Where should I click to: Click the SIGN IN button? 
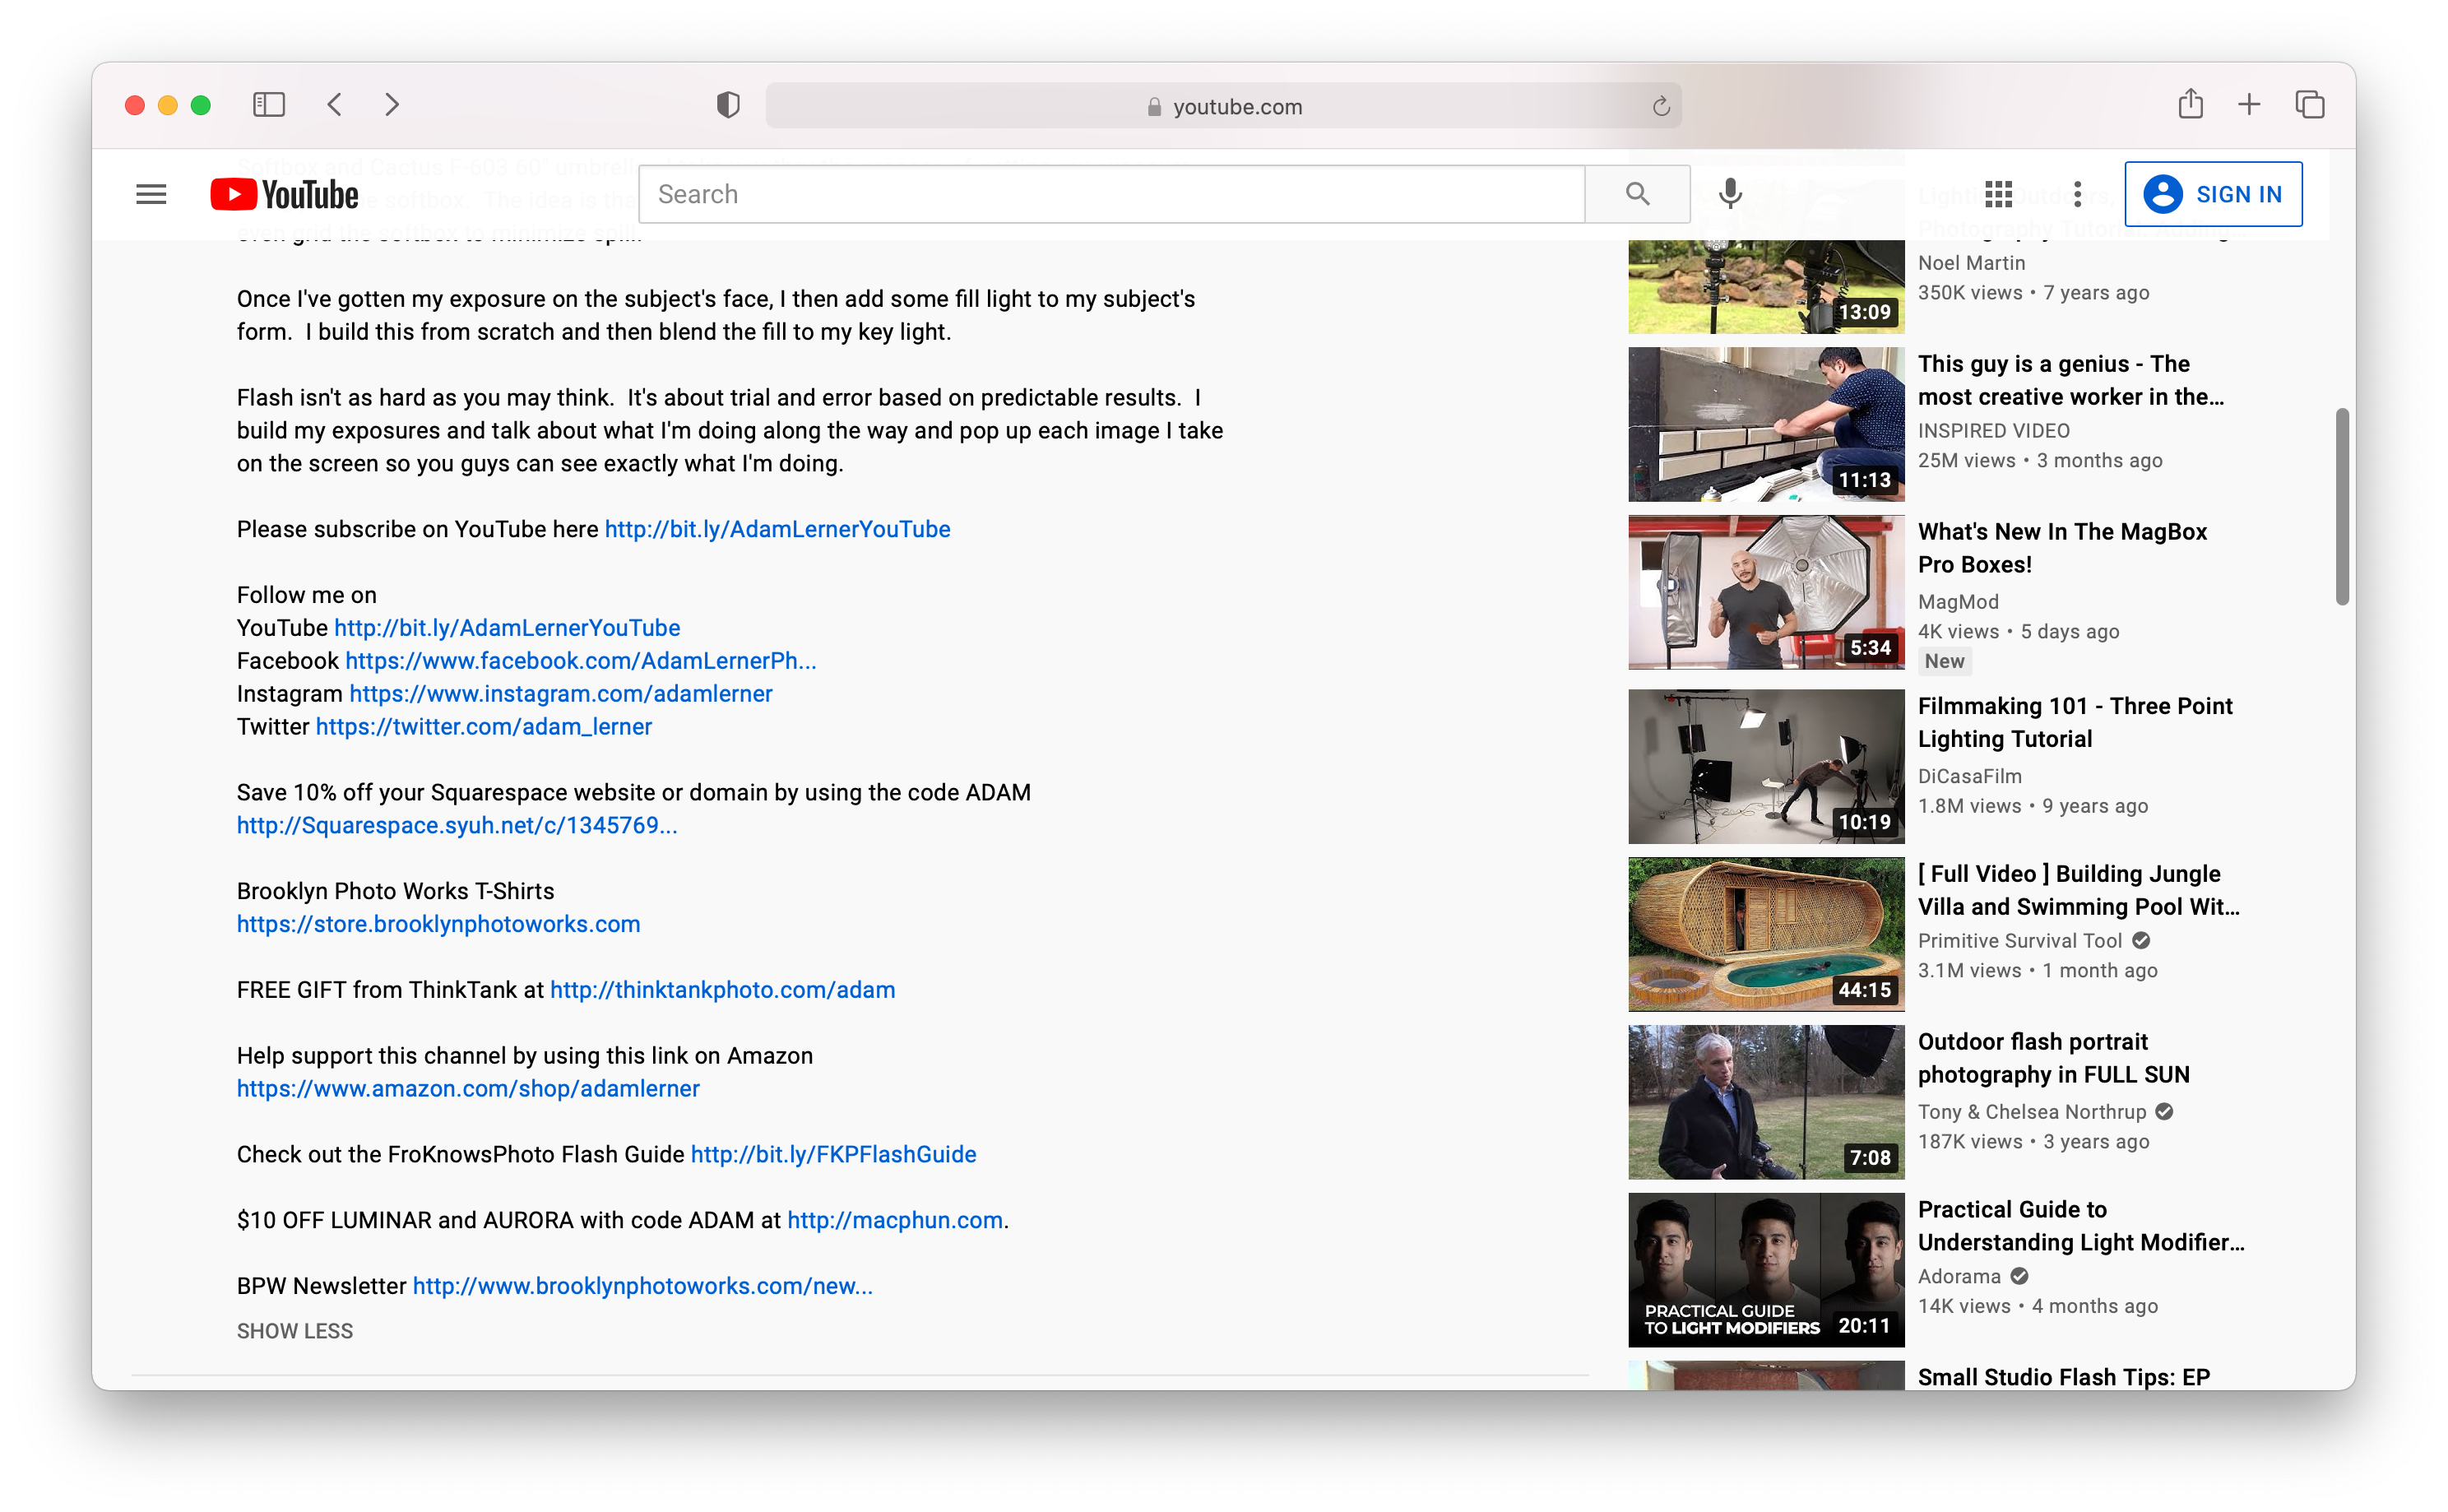coord(2213,194)
